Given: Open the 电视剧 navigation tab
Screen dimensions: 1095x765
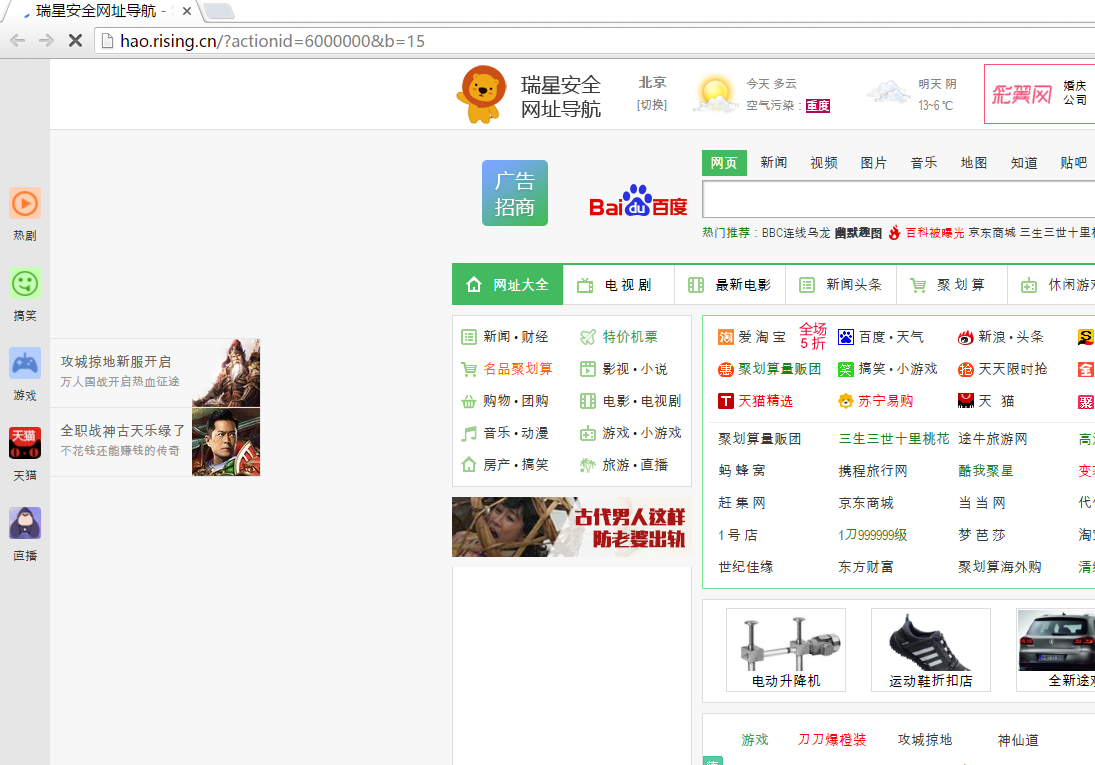Looking at the screenshot, I should tap(619, 285).
